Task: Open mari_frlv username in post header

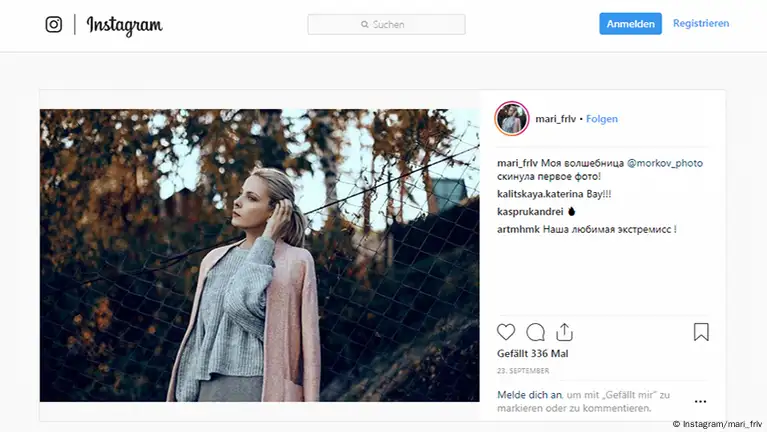Action: point(556,119)
